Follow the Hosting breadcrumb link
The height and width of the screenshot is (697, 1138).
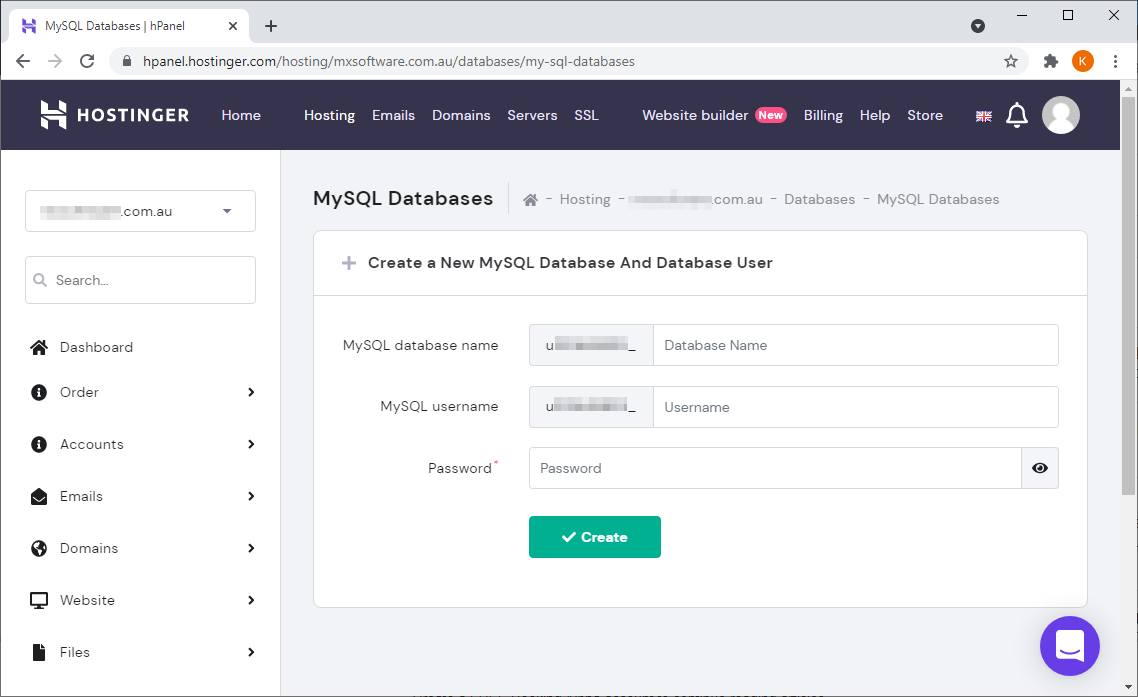point(585,200)
